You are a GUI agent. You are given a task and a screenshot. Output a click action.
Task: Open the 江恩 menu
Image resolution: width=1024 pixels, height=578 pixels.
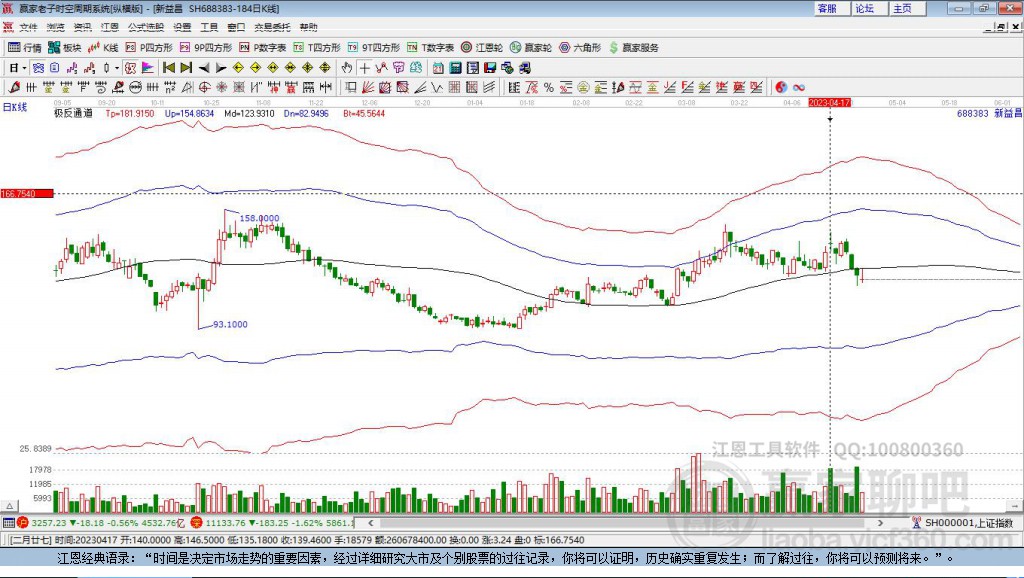(110, 27)
